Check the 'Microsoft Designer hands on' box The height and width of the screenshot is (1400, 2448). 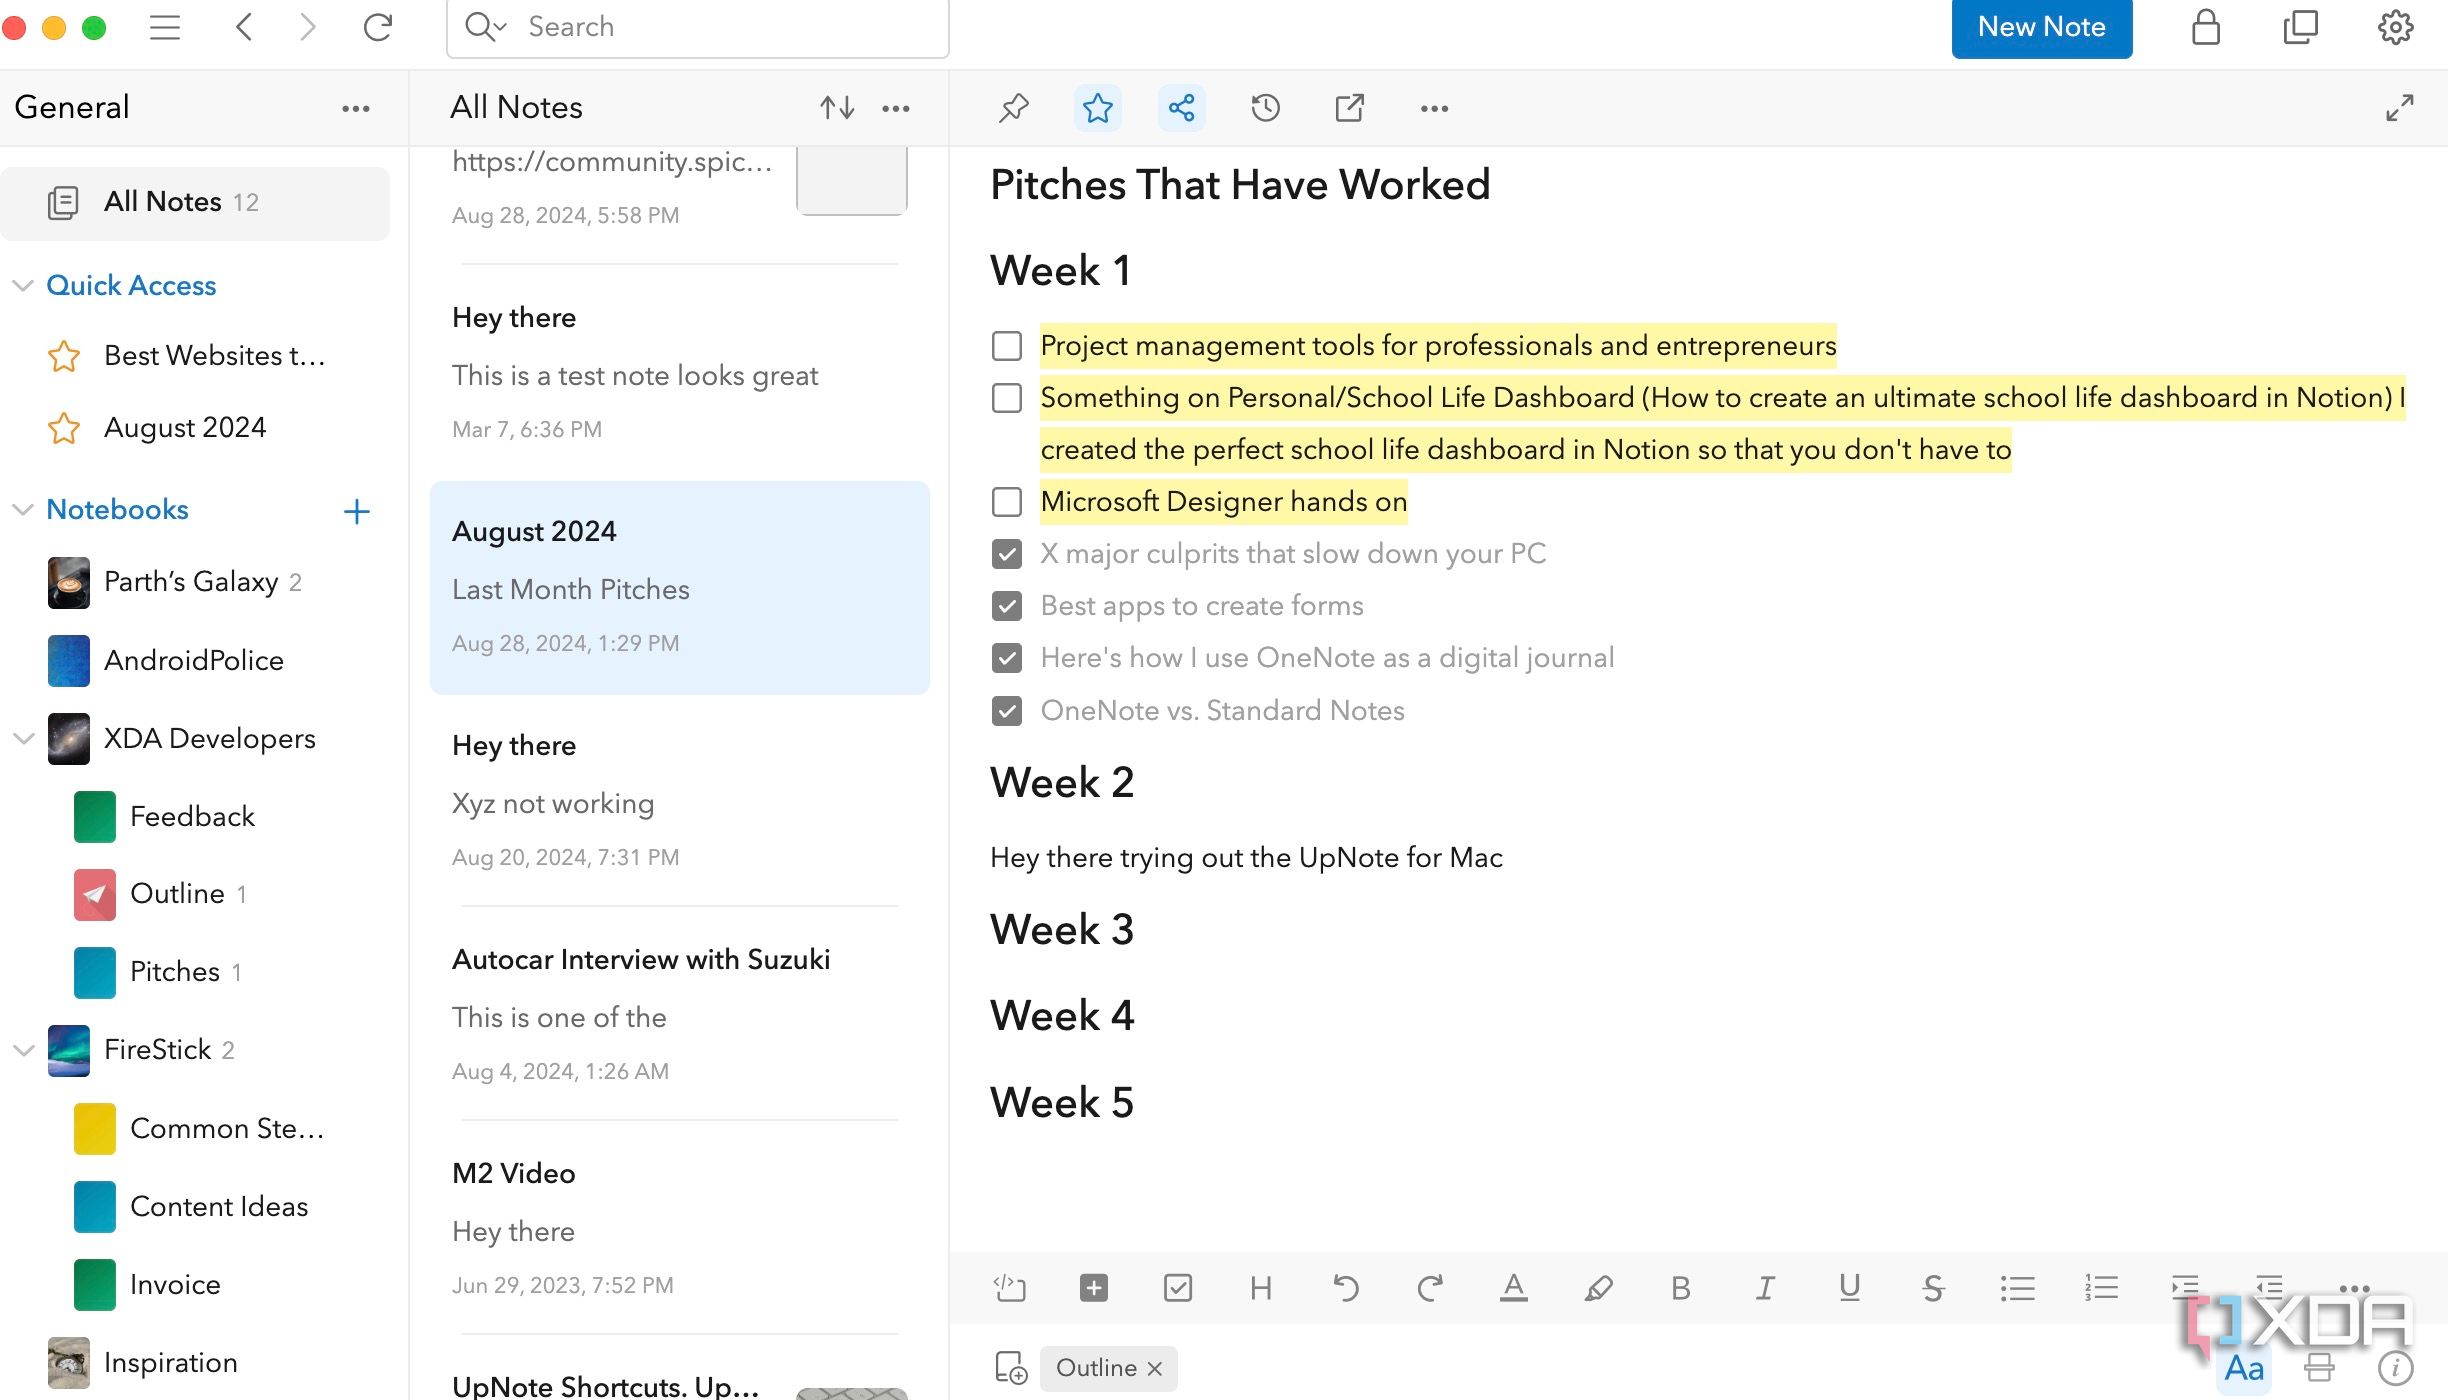pyautogui.click(x=1007, y=502)
